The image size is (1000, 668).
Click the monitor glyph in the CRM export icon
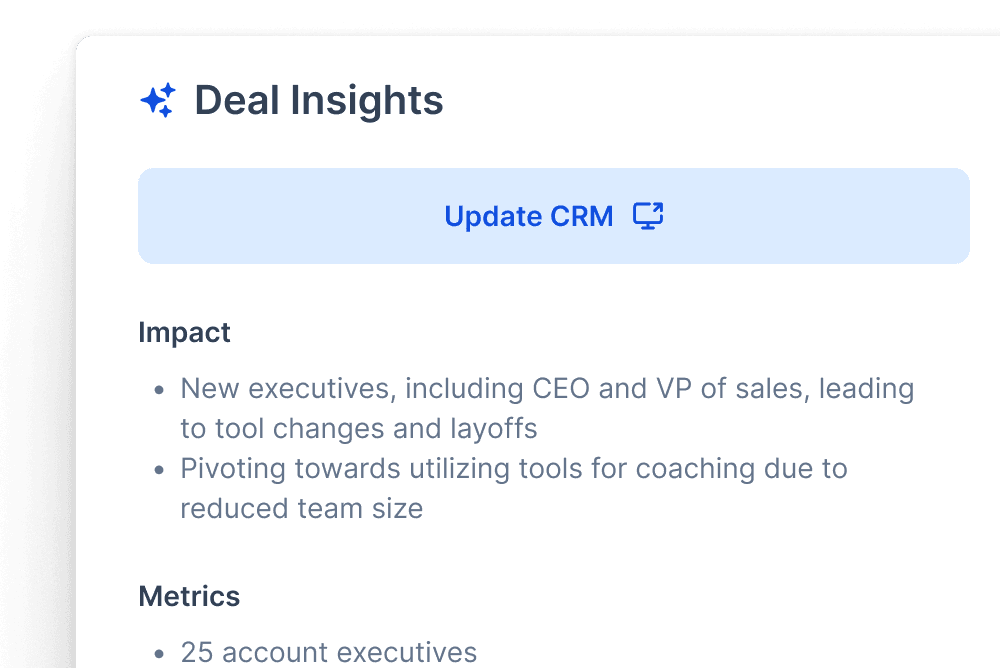point(645,220)
